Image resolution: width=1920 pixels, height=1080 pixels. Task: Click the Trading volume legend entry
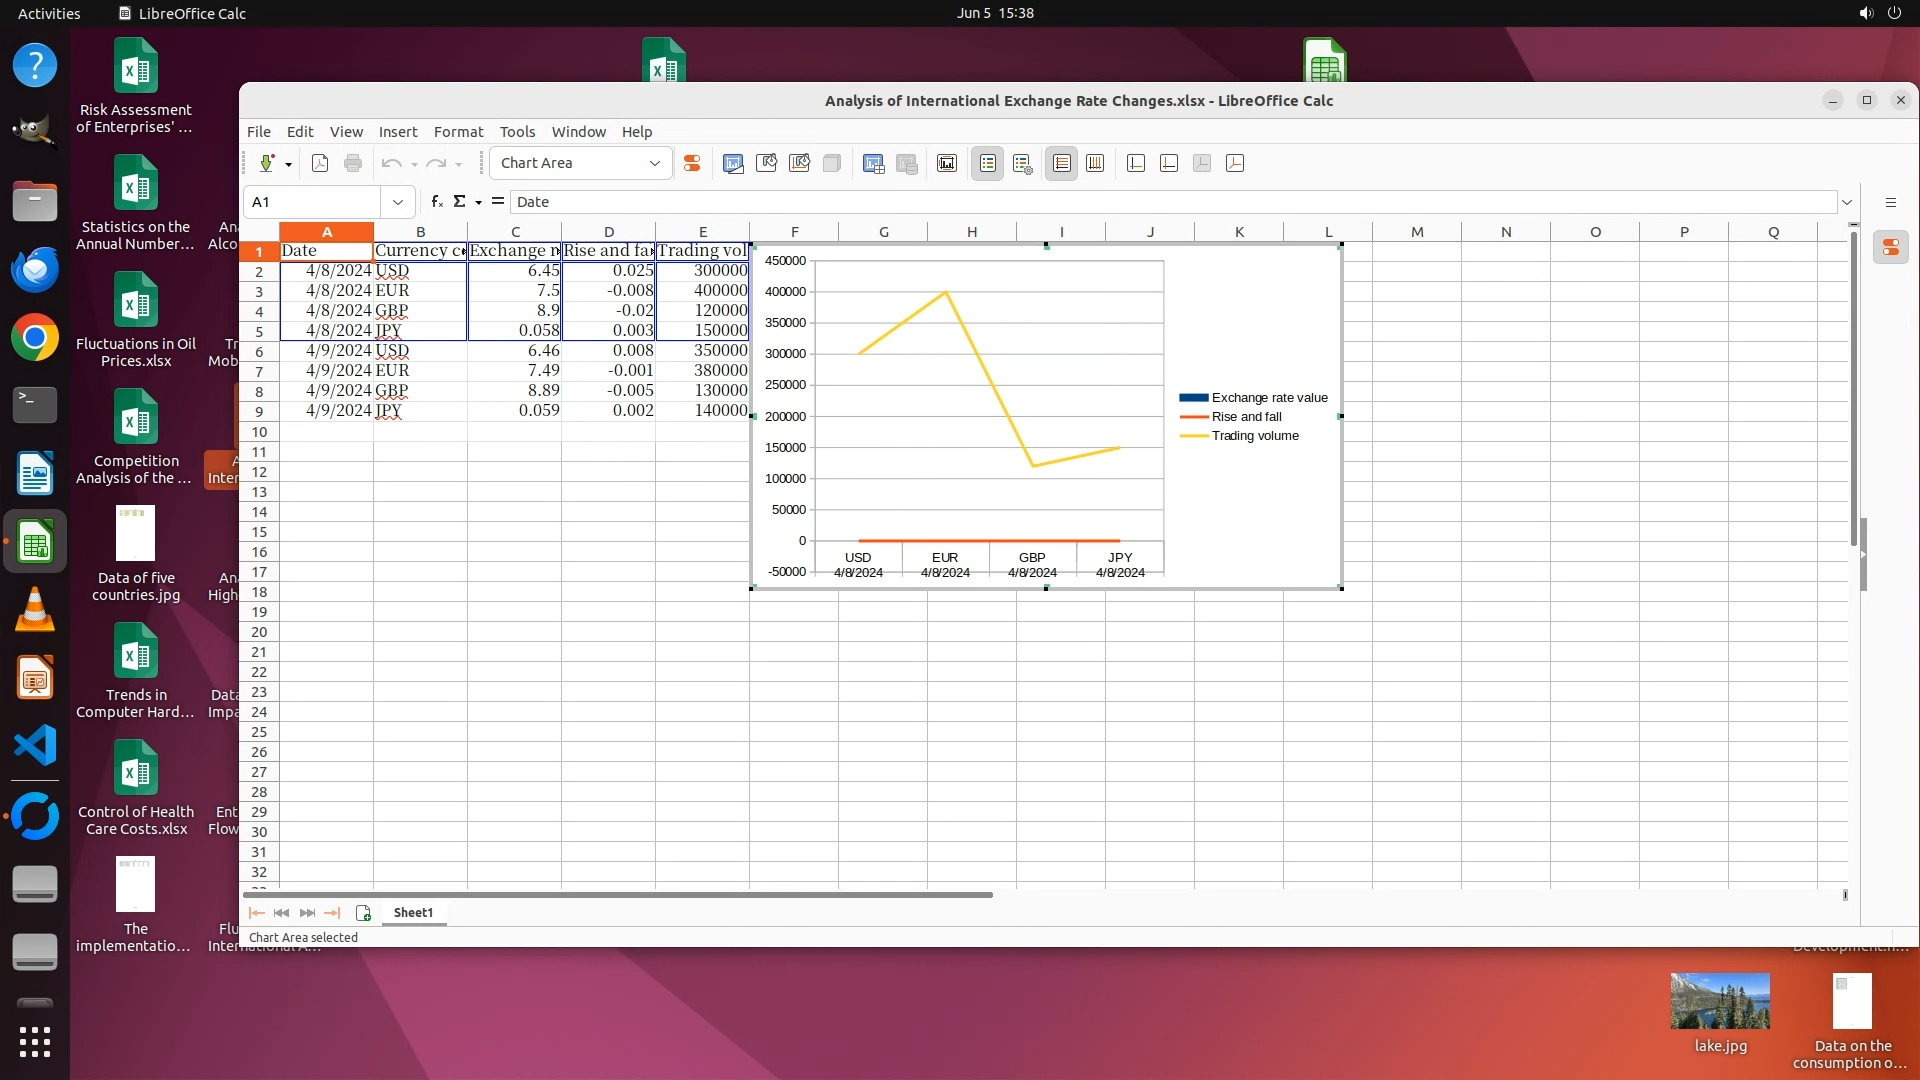1254,436
